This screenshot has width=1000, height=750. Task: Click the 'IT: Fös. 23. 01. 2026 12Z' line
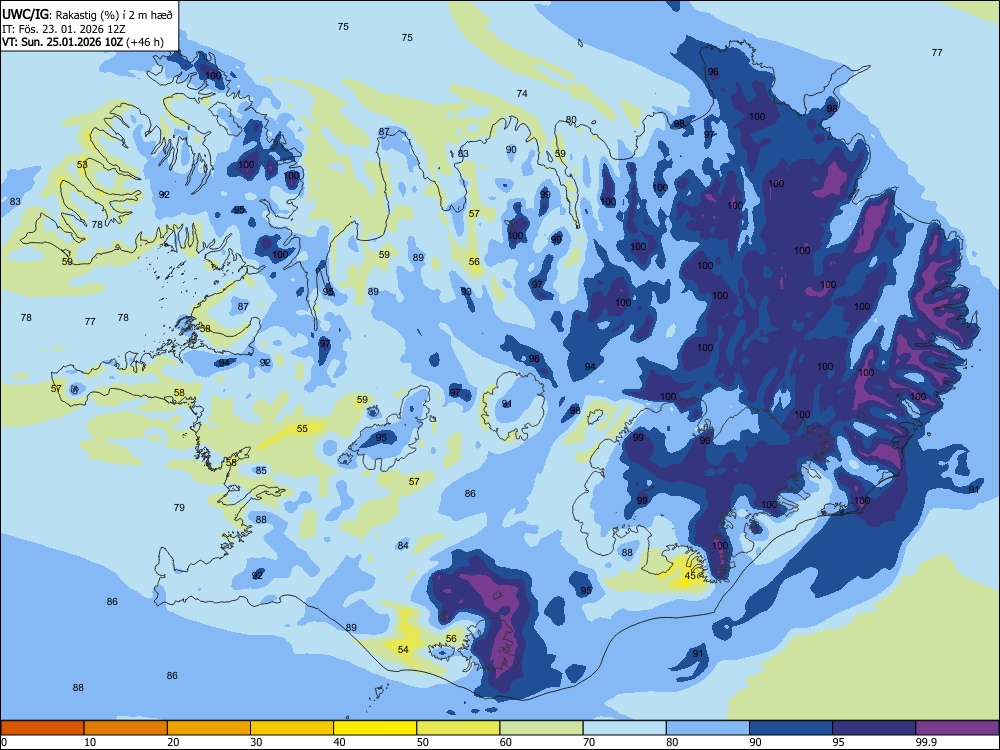(x=63, y=29)
